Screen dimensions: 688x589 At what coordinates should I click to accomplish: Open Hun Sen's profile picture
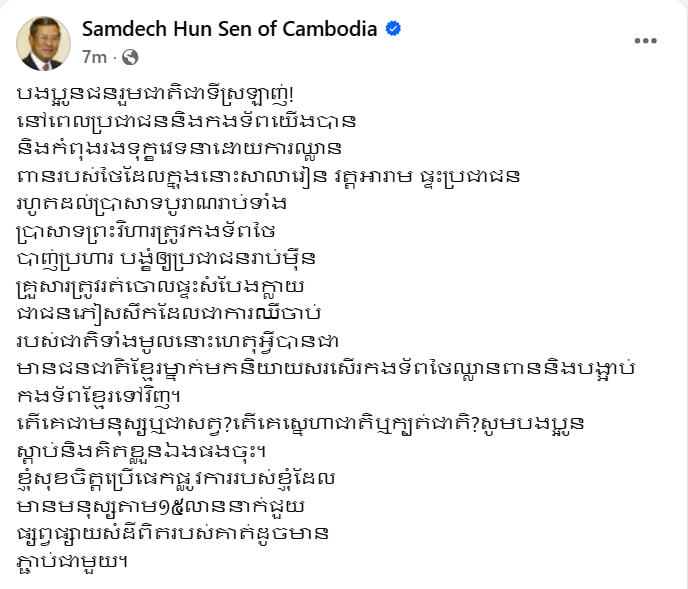(43, 43)
